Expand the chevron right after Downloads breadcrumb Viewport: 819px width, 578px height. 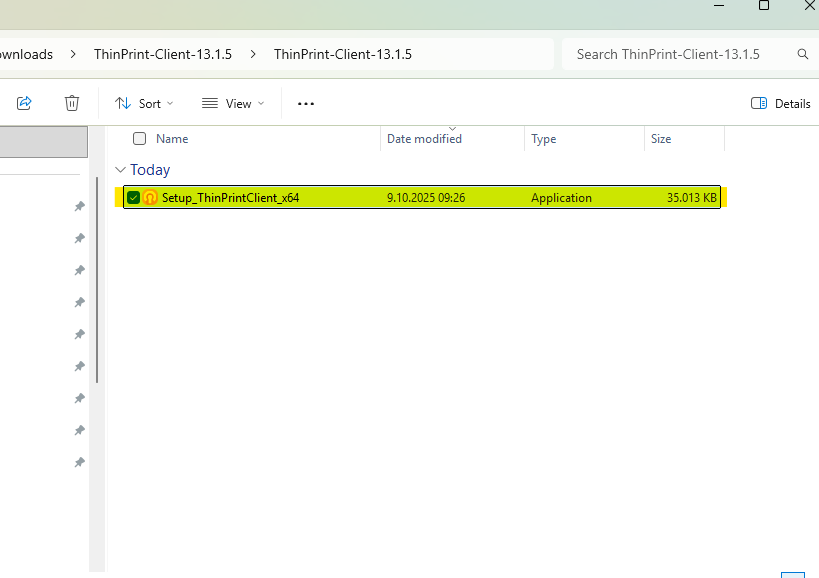pos(74,54)
